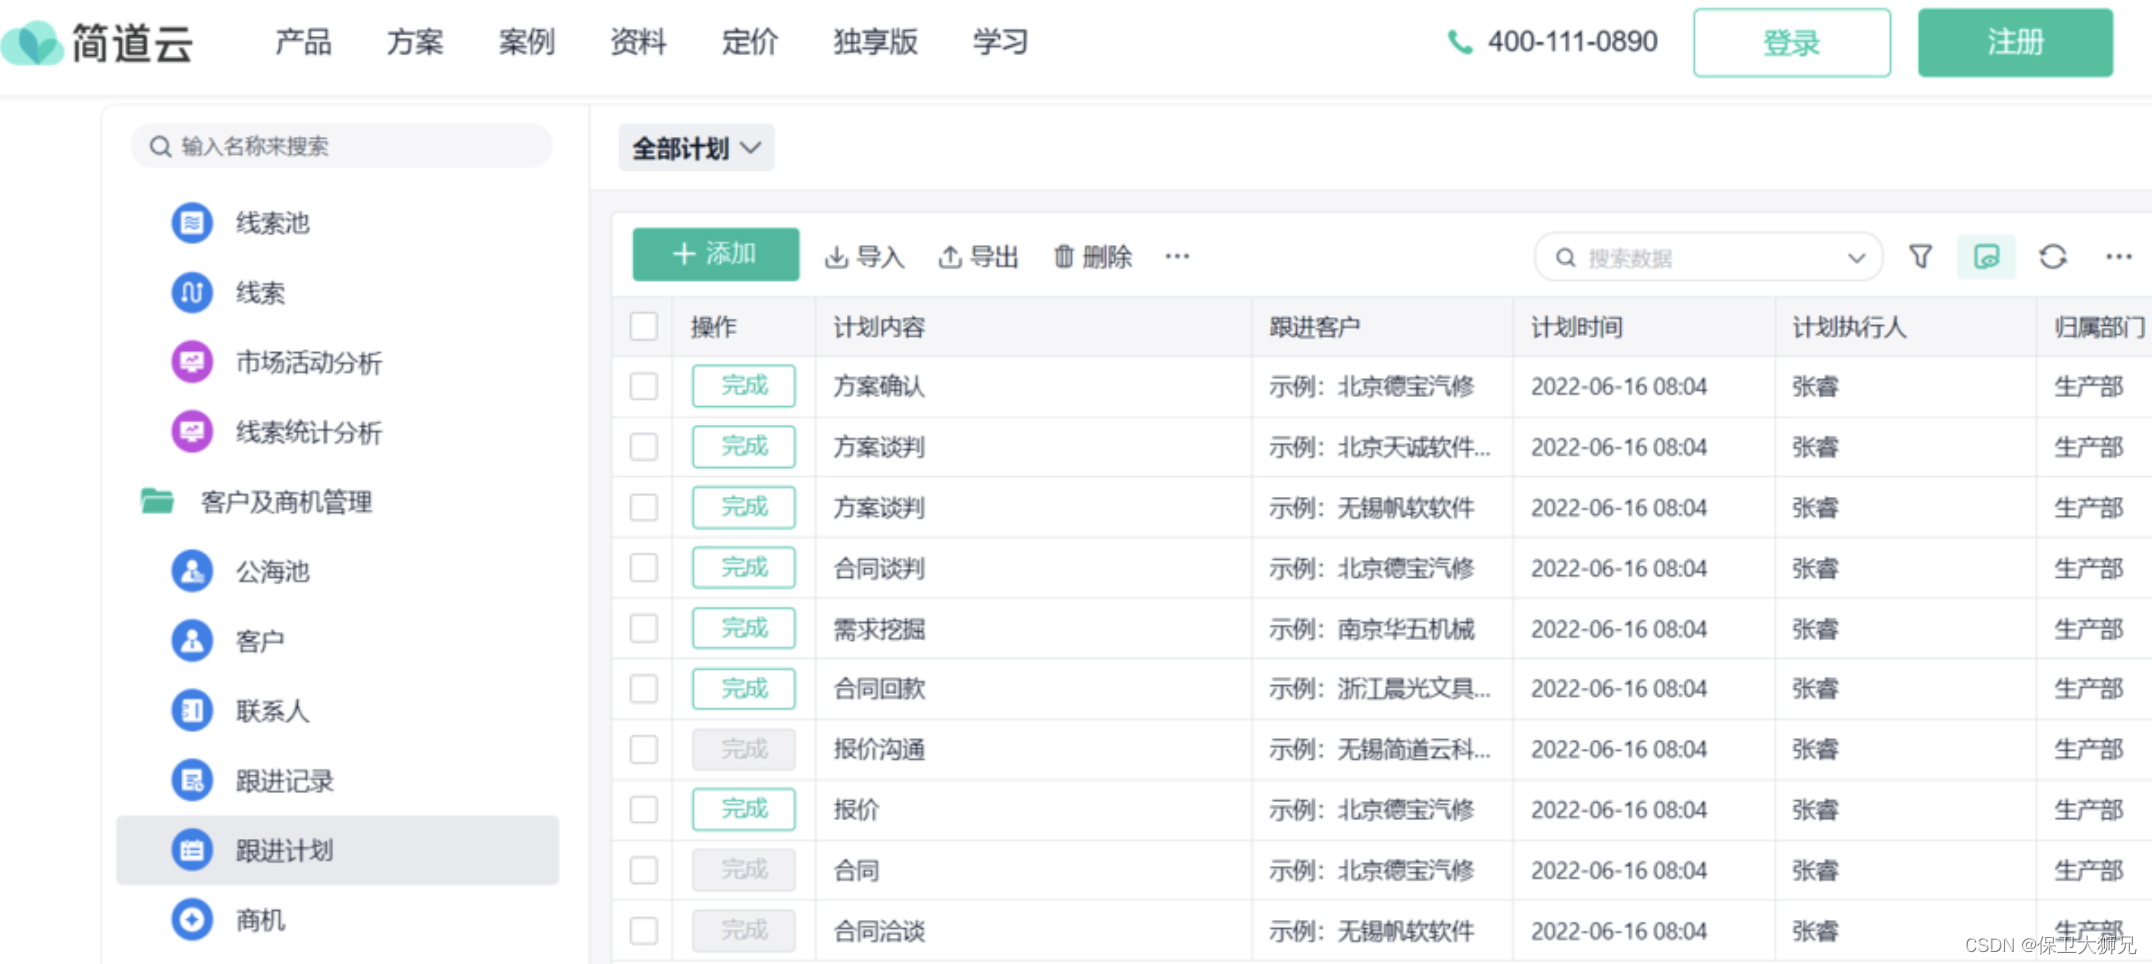Select the 客户及商机管理 folder label
Screen dimensions: 2152x964
pyautogui.click(x=286, y=502)
